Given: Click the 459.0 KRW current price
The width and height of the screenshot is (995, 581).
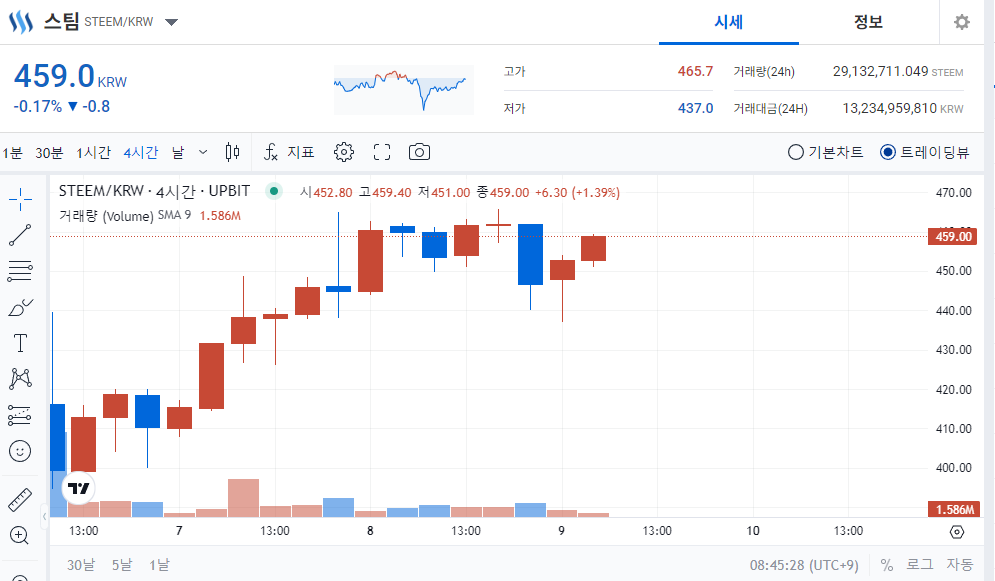Looking at the screenshot, I should [70, 76].
